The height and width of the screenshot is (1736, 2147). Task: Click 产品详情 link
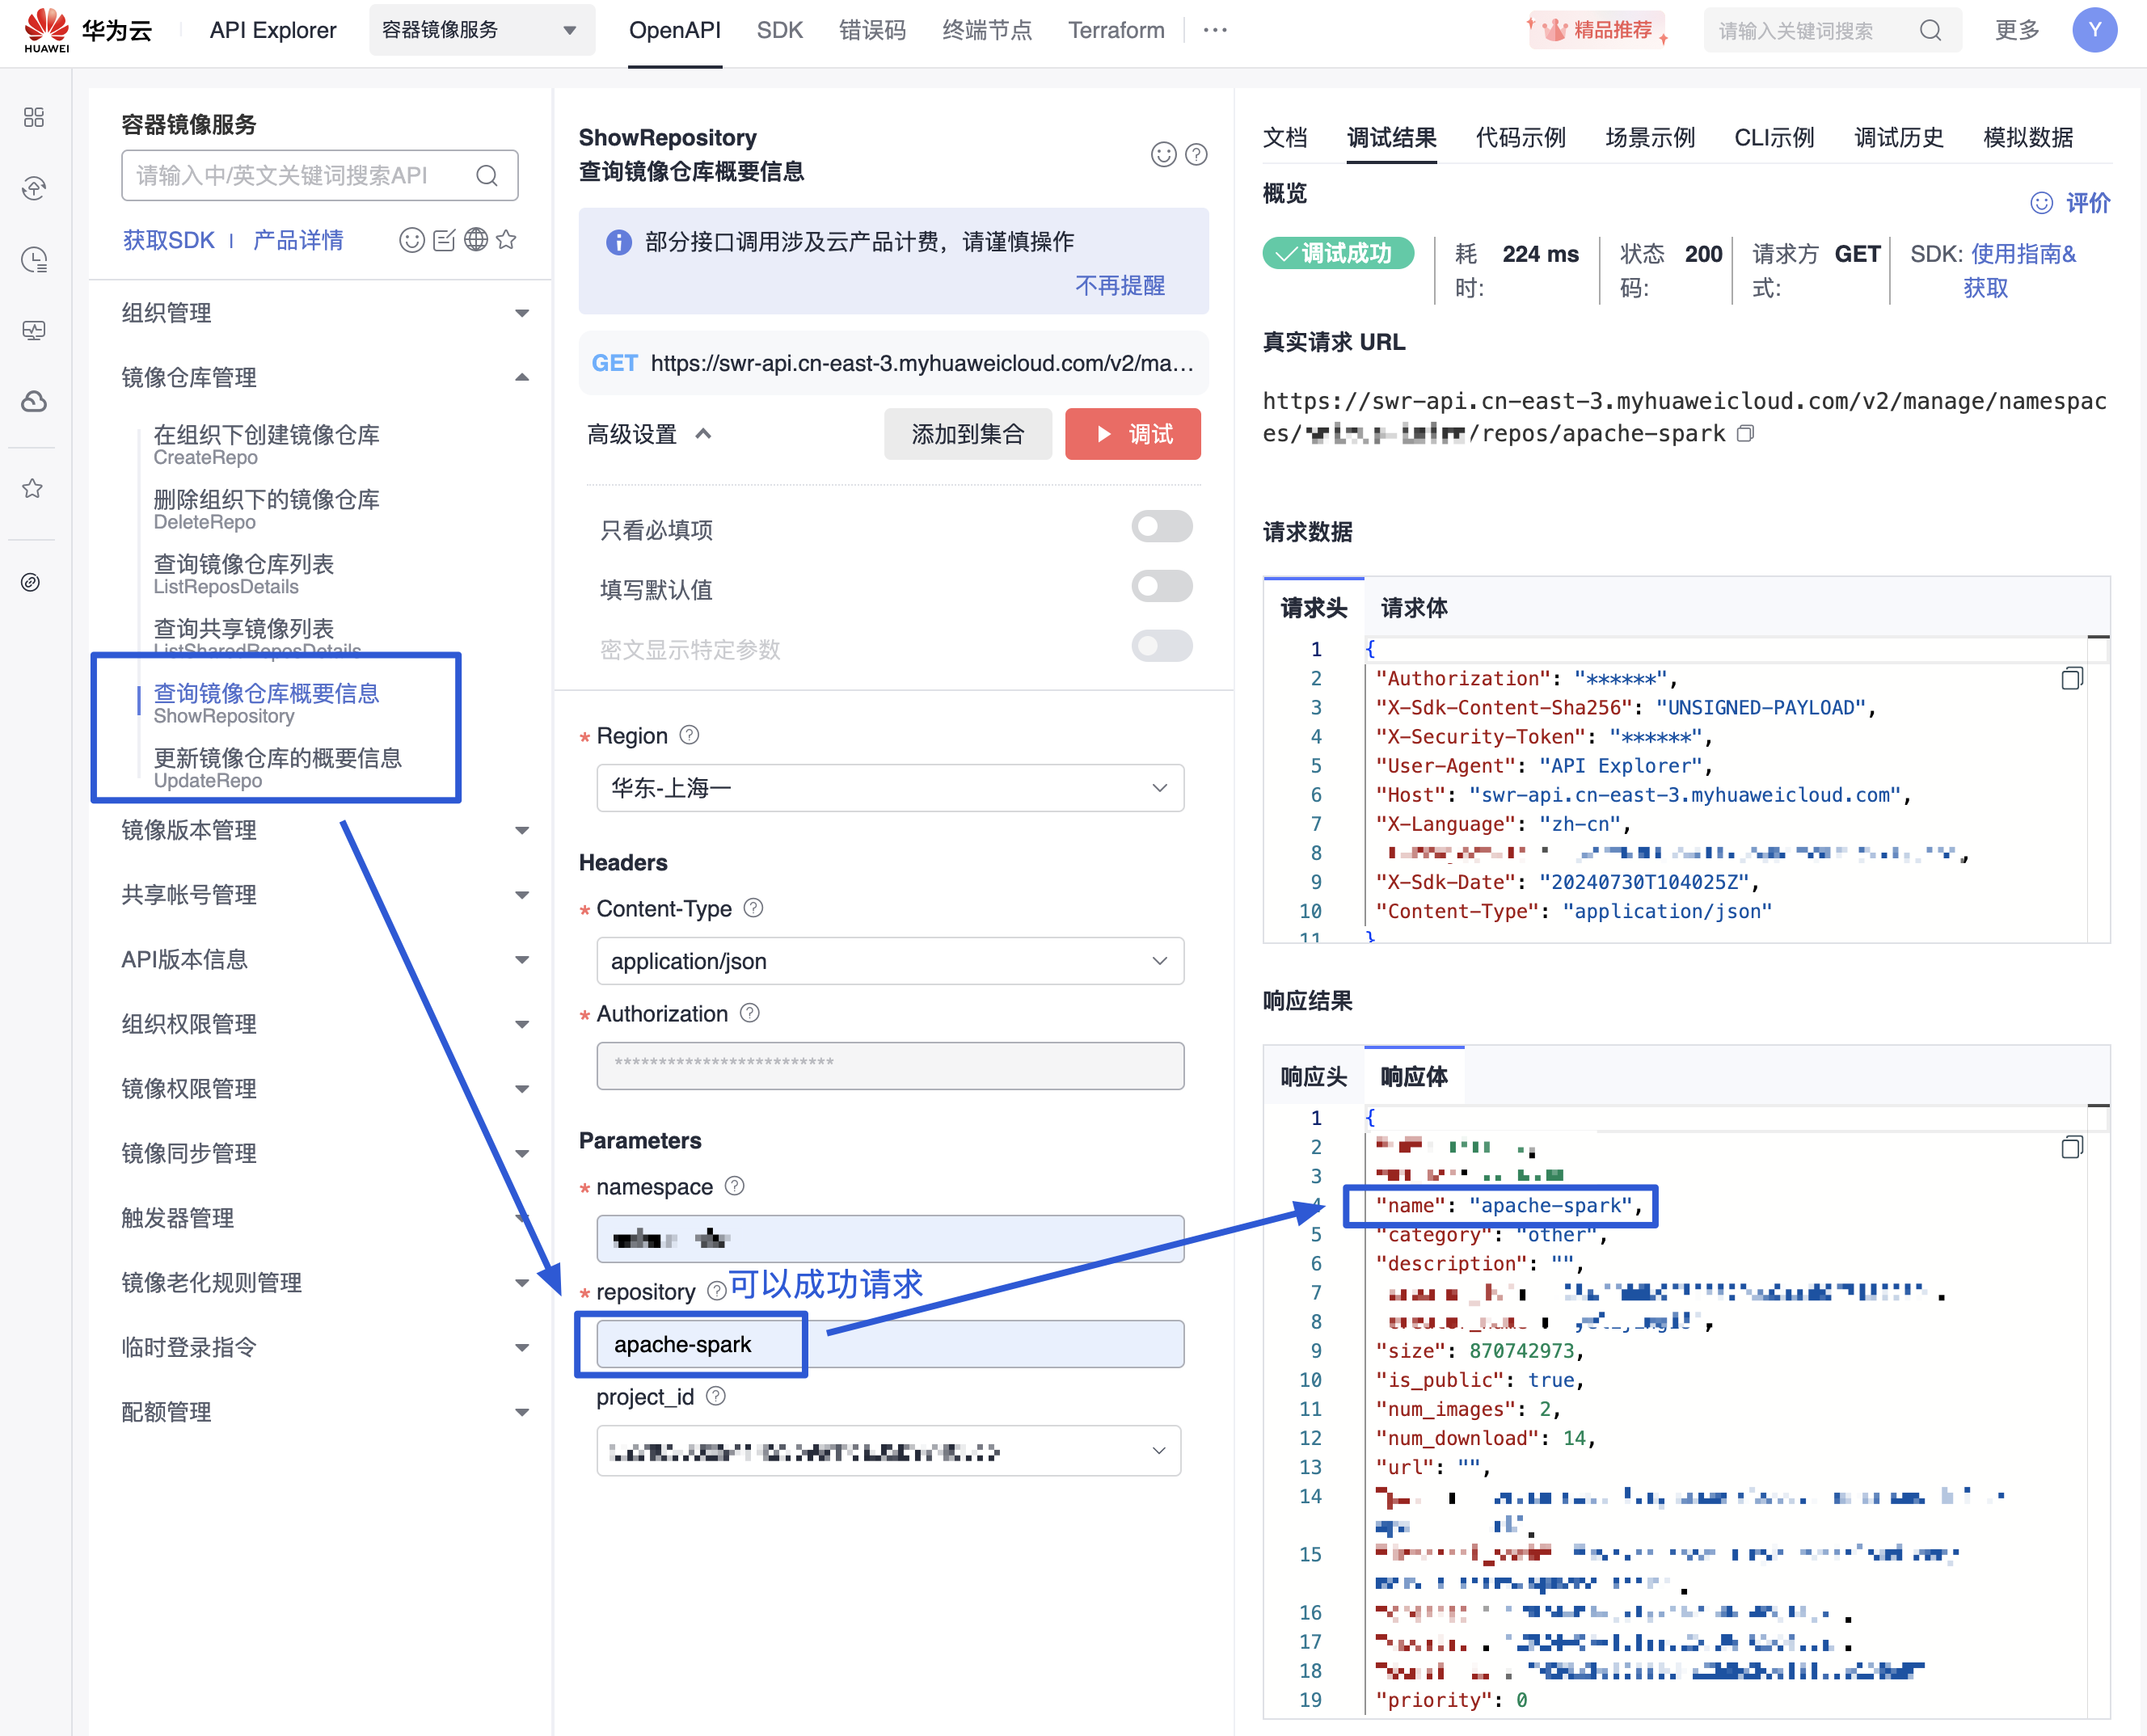tap(298, 240)
